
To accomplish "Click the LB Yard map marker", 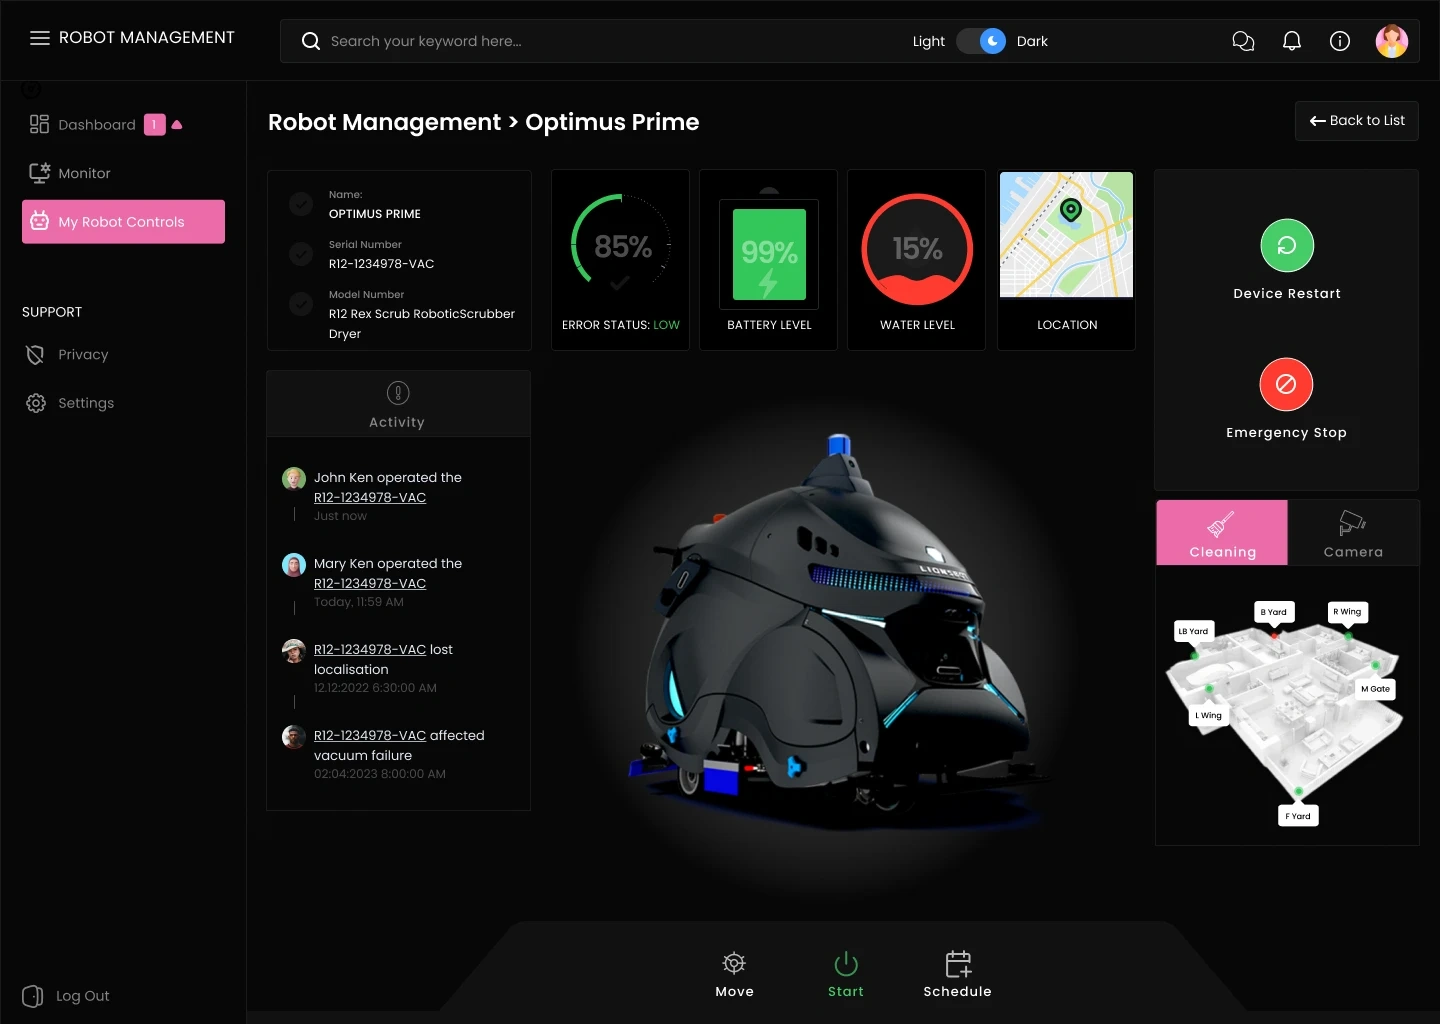I will tap(1193, 631).
